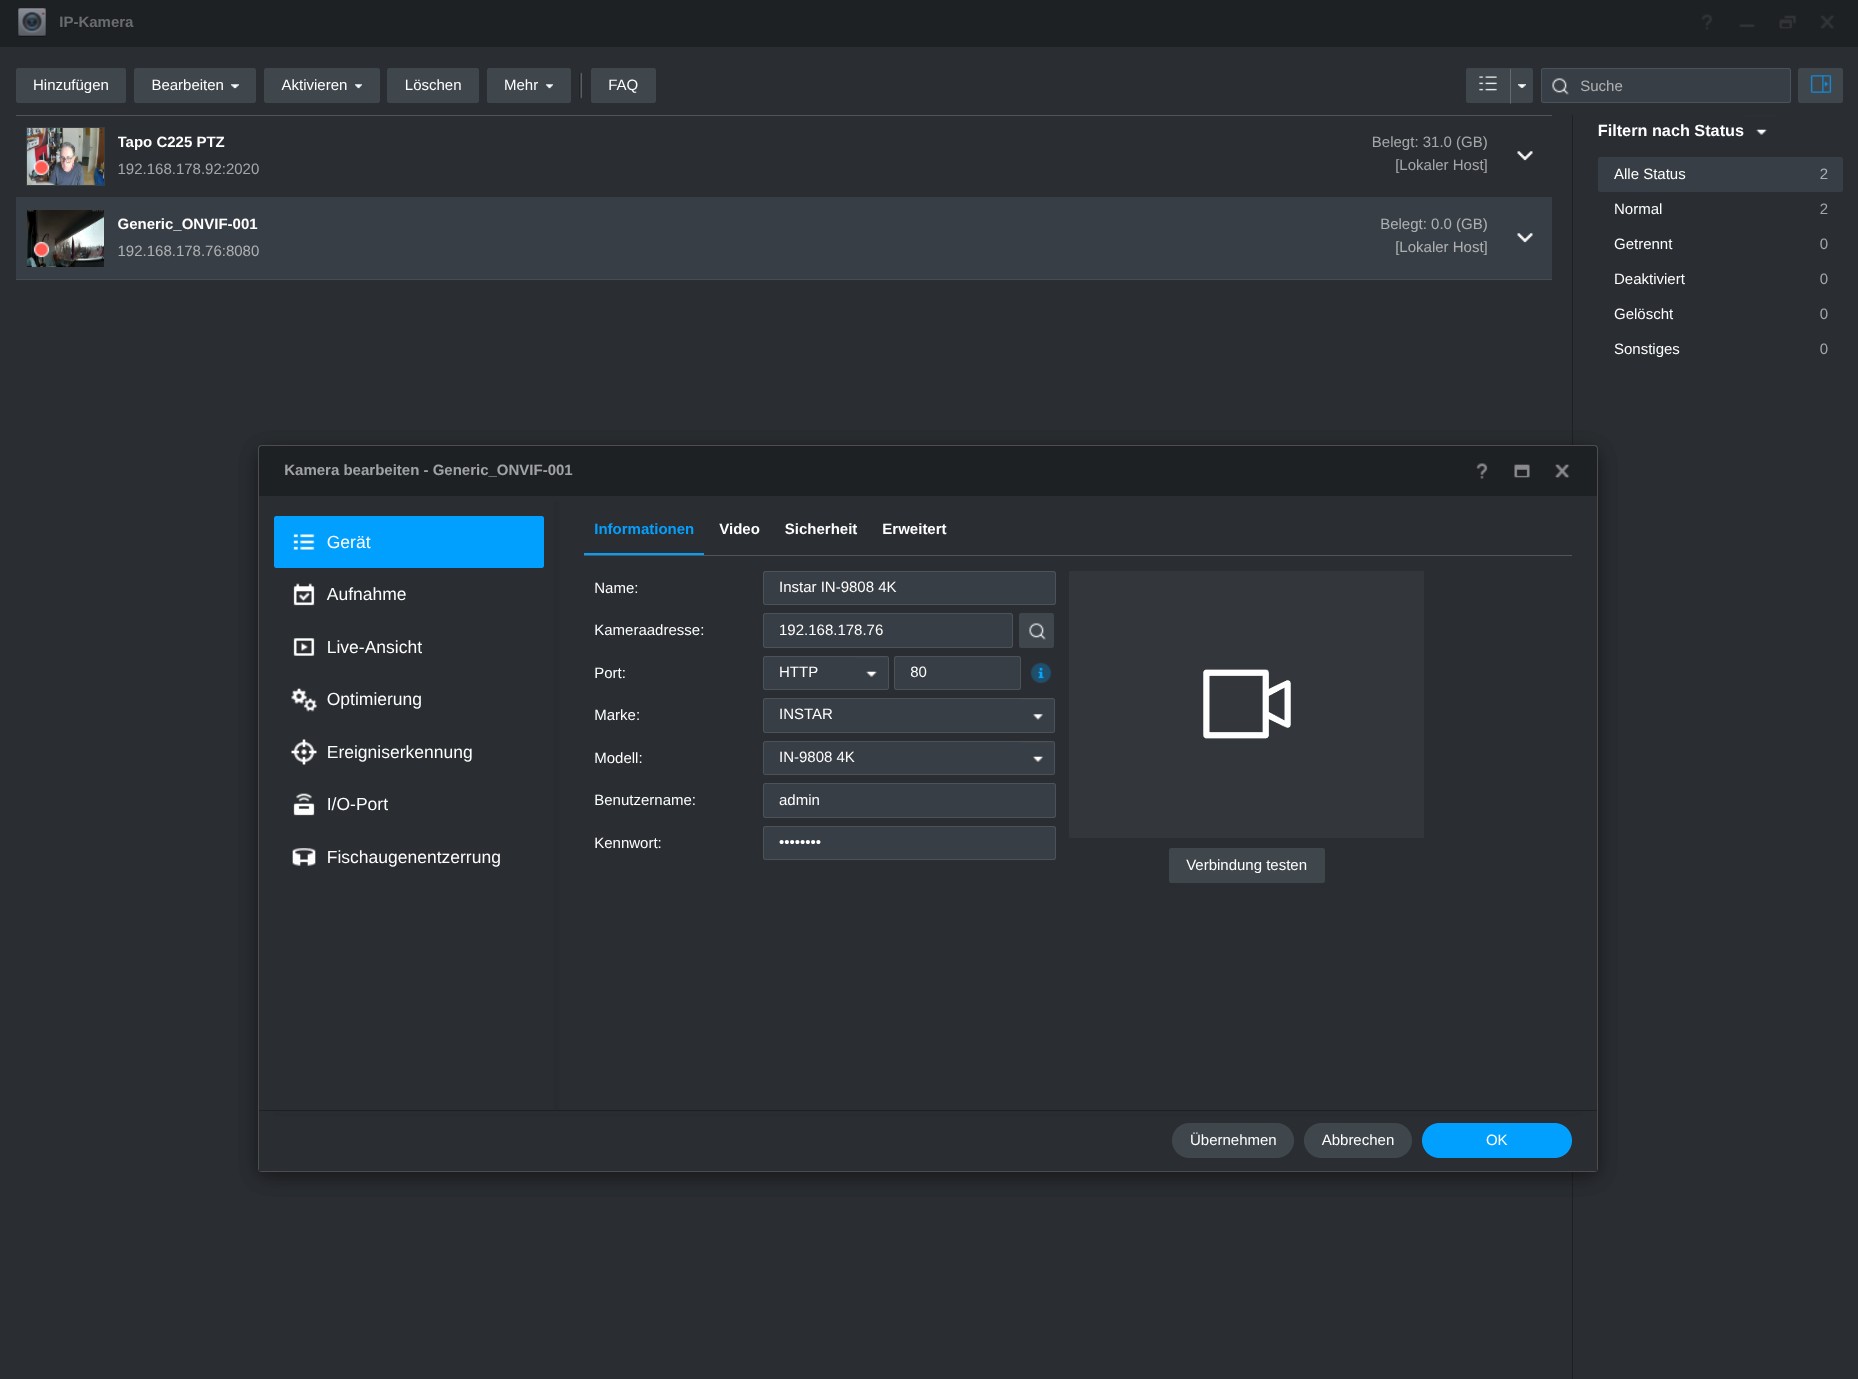Select Fischaugenentzerrung in sidebar
Image resolution: width=1858 pixels, height=1379 pixels.
(412, 857)
